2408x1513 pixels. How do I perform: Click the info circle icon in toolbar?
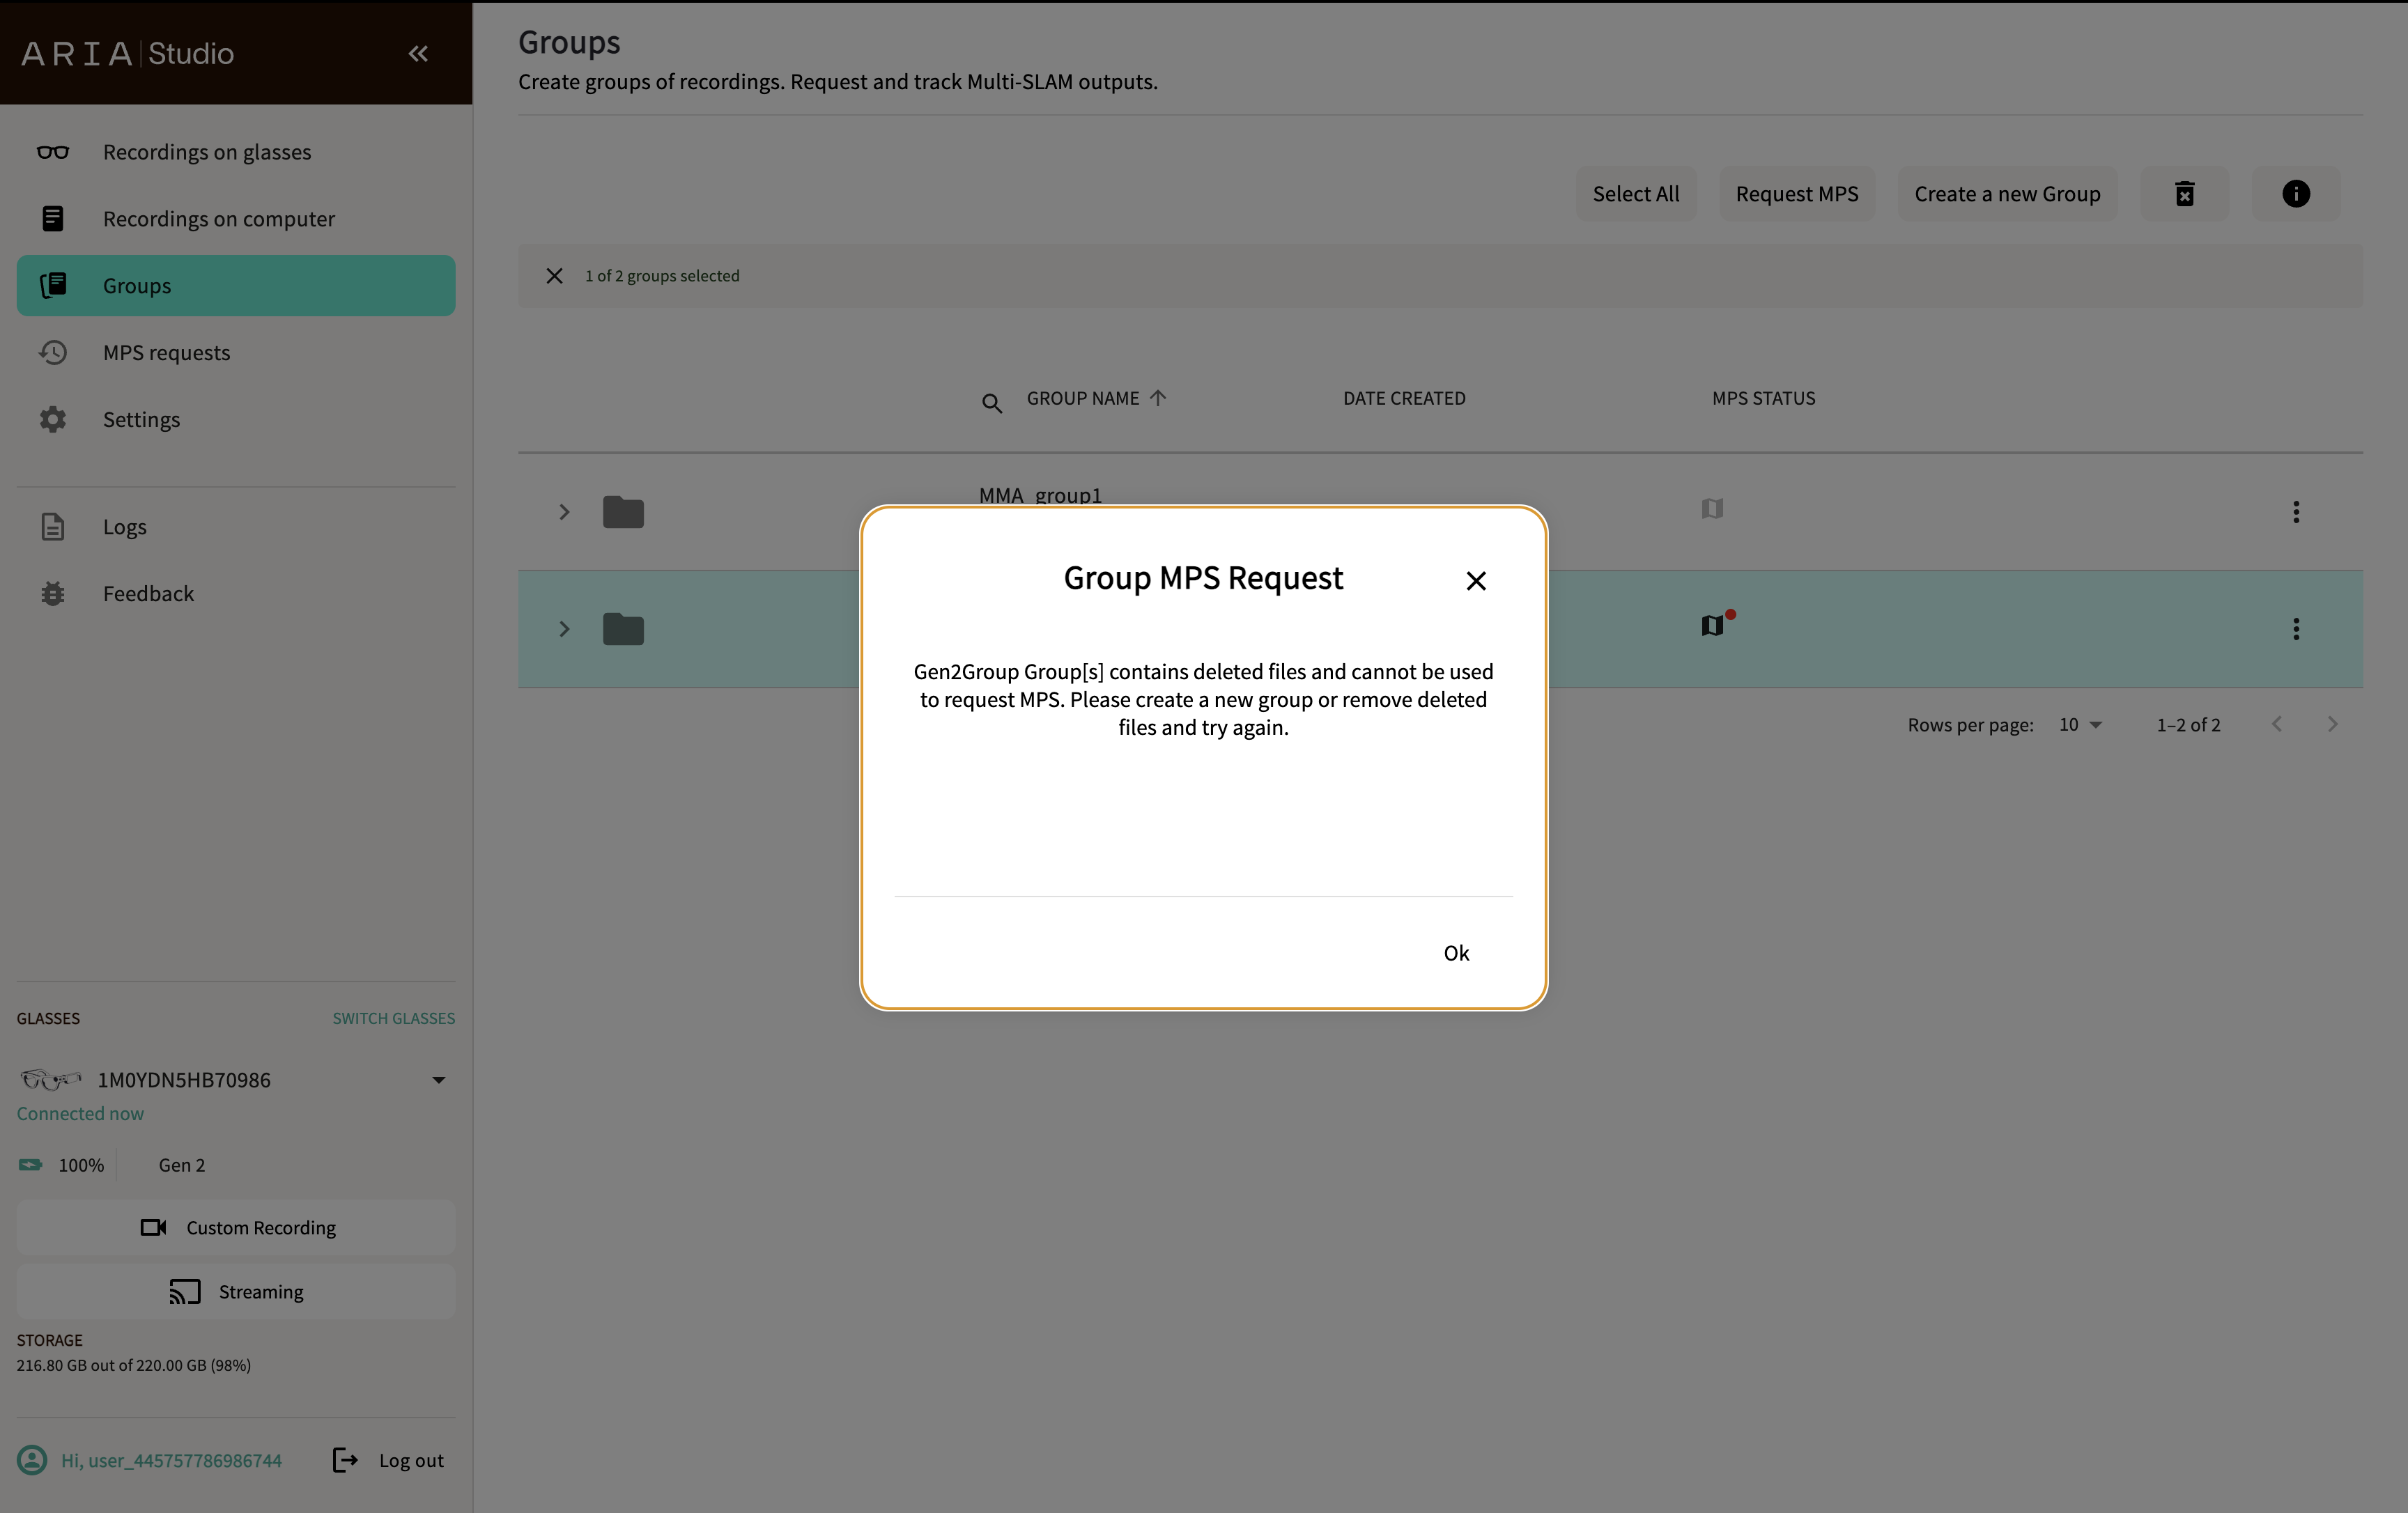click(2296, 194)
